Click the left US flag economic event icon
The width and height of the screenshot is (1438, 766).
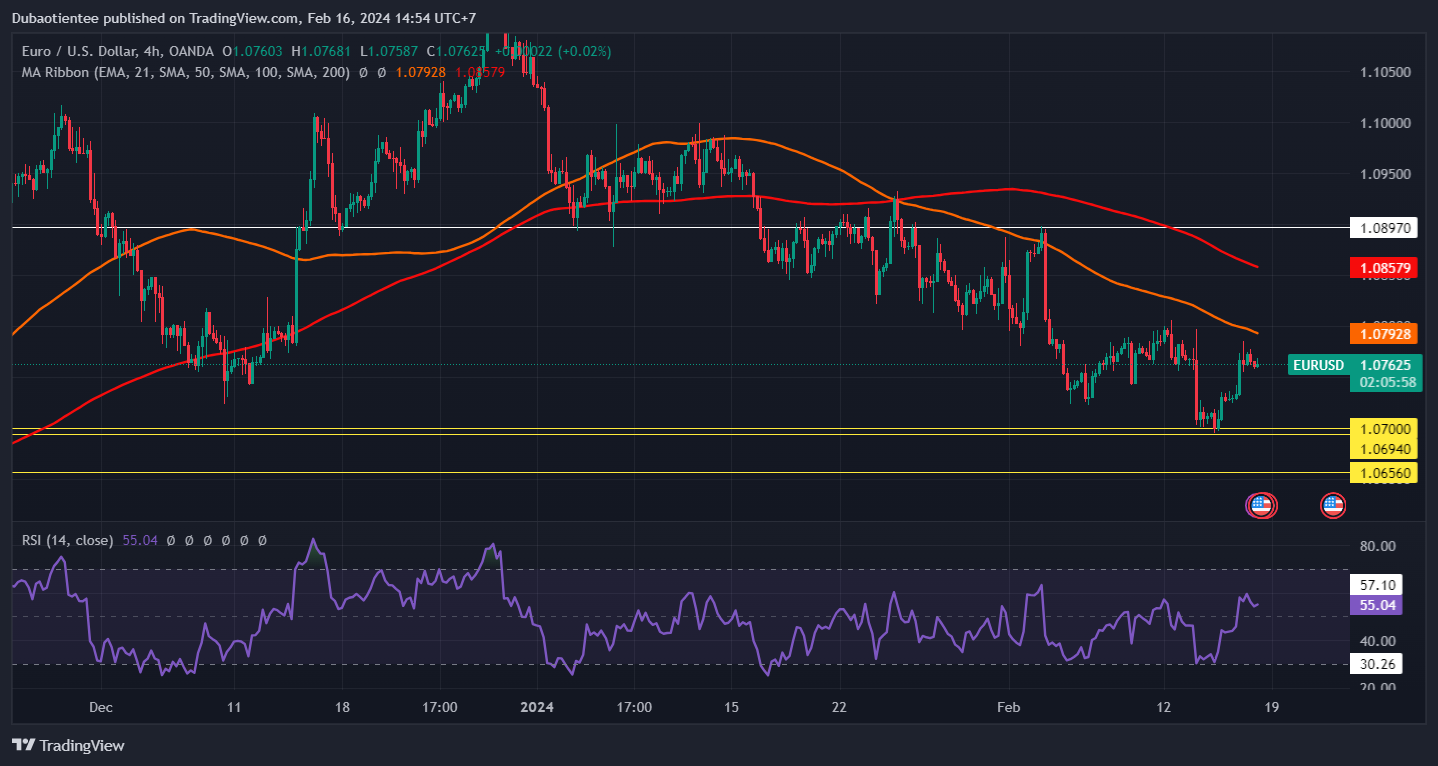point(1261,505)
